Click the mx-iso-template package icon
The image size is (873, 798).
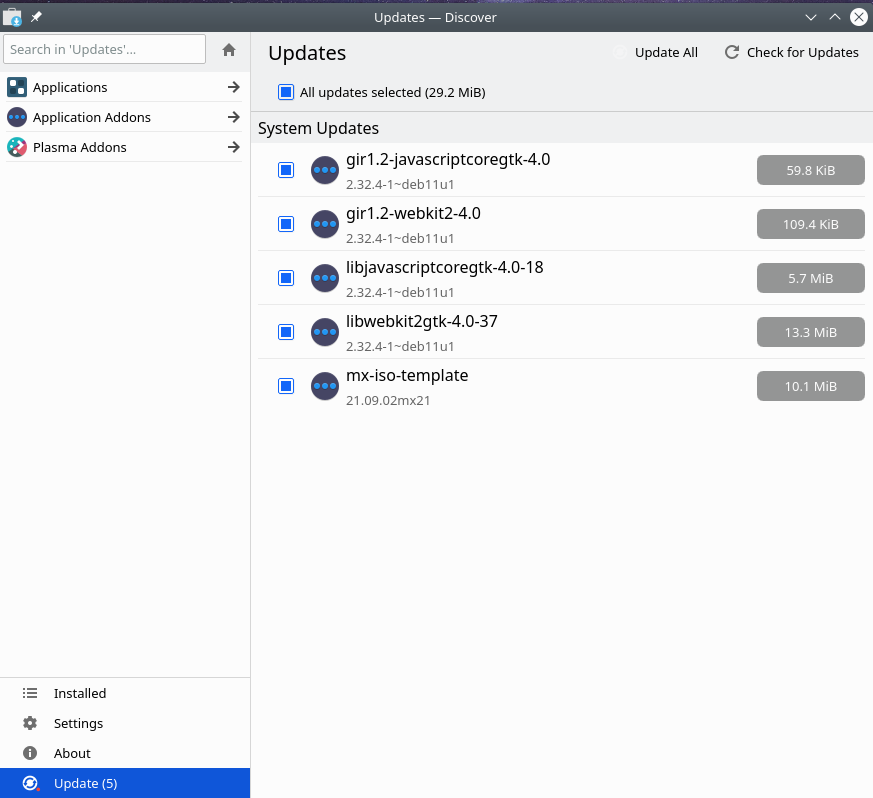[325, 386]
